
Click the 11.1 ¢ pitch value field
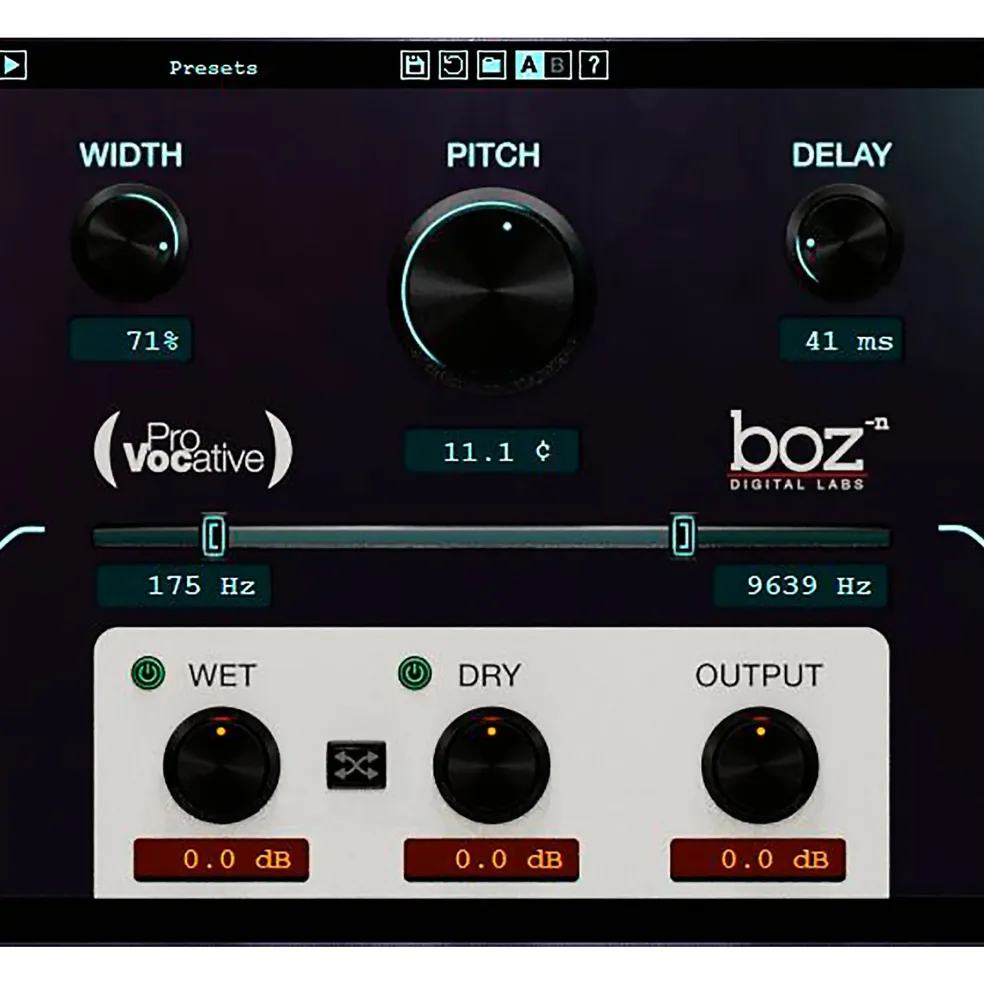click(492, 451)
